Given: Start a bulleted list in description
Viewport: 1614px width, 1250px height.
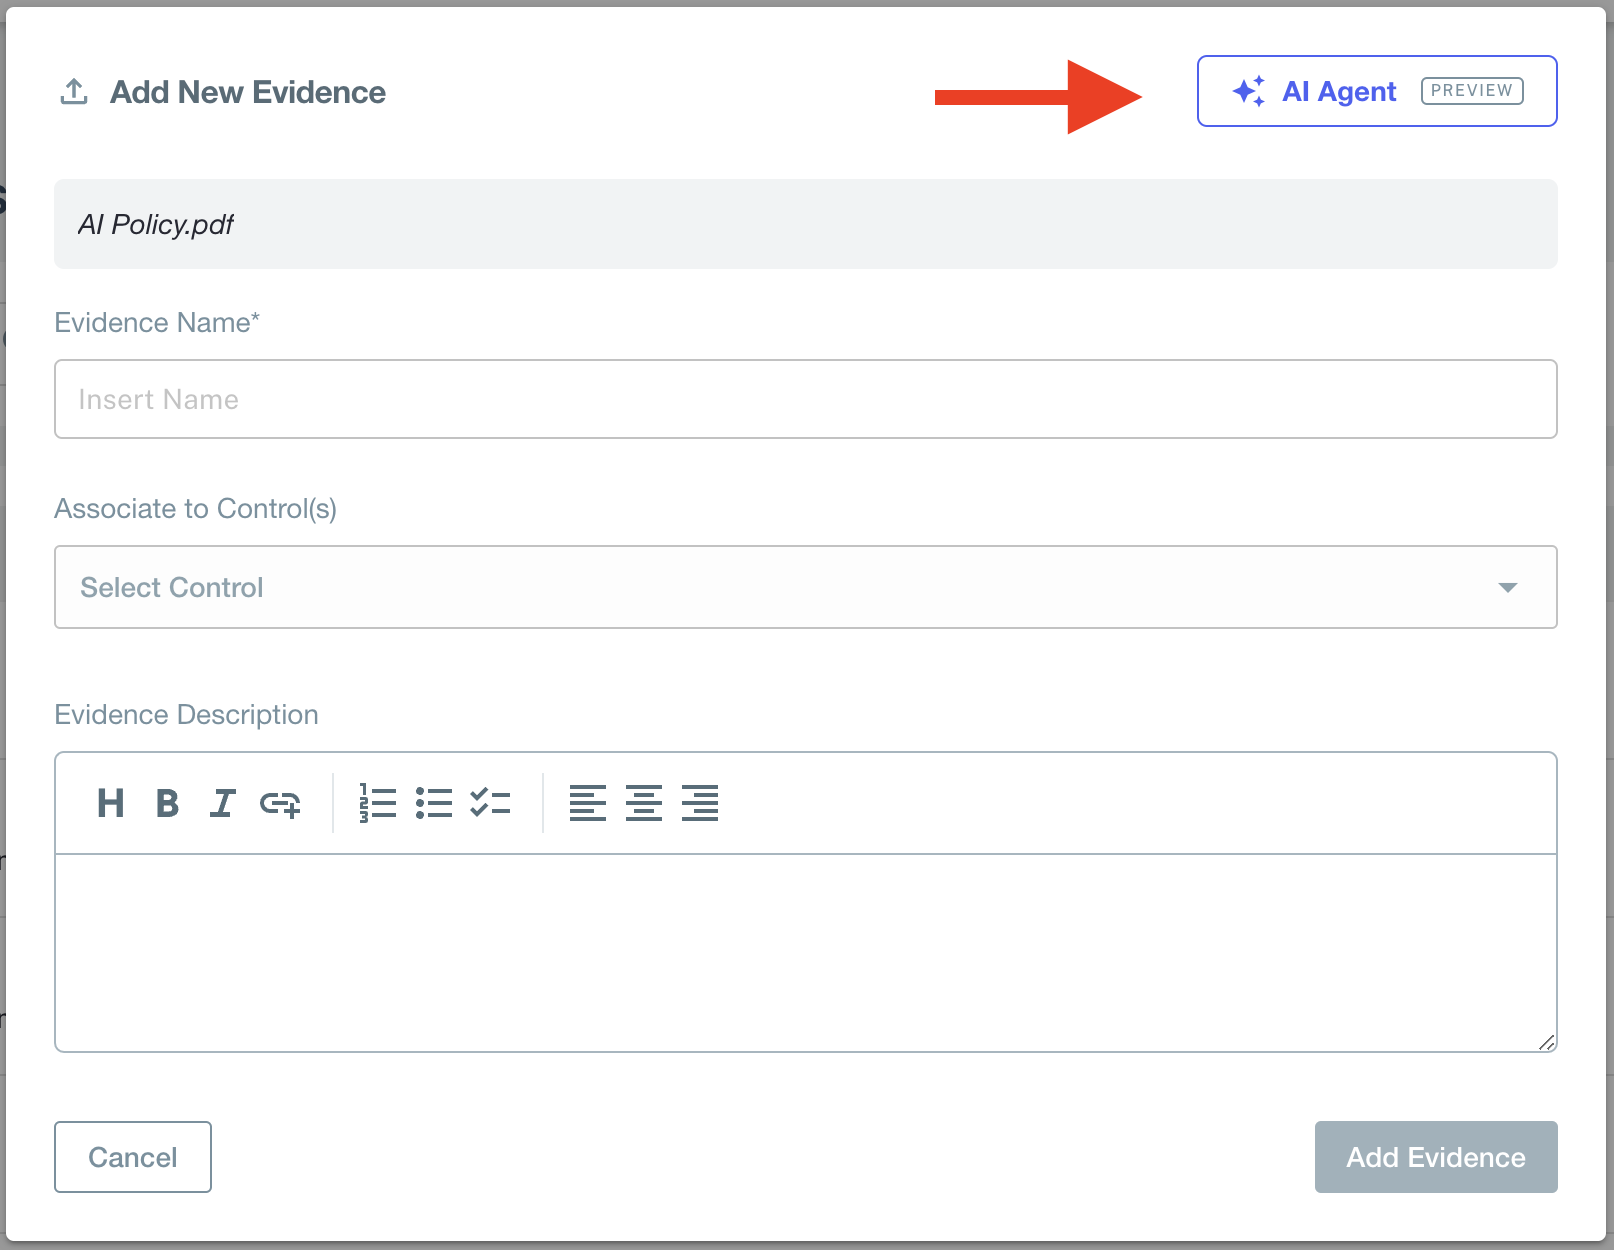Looking at the screenshot, I should (434, 803).
